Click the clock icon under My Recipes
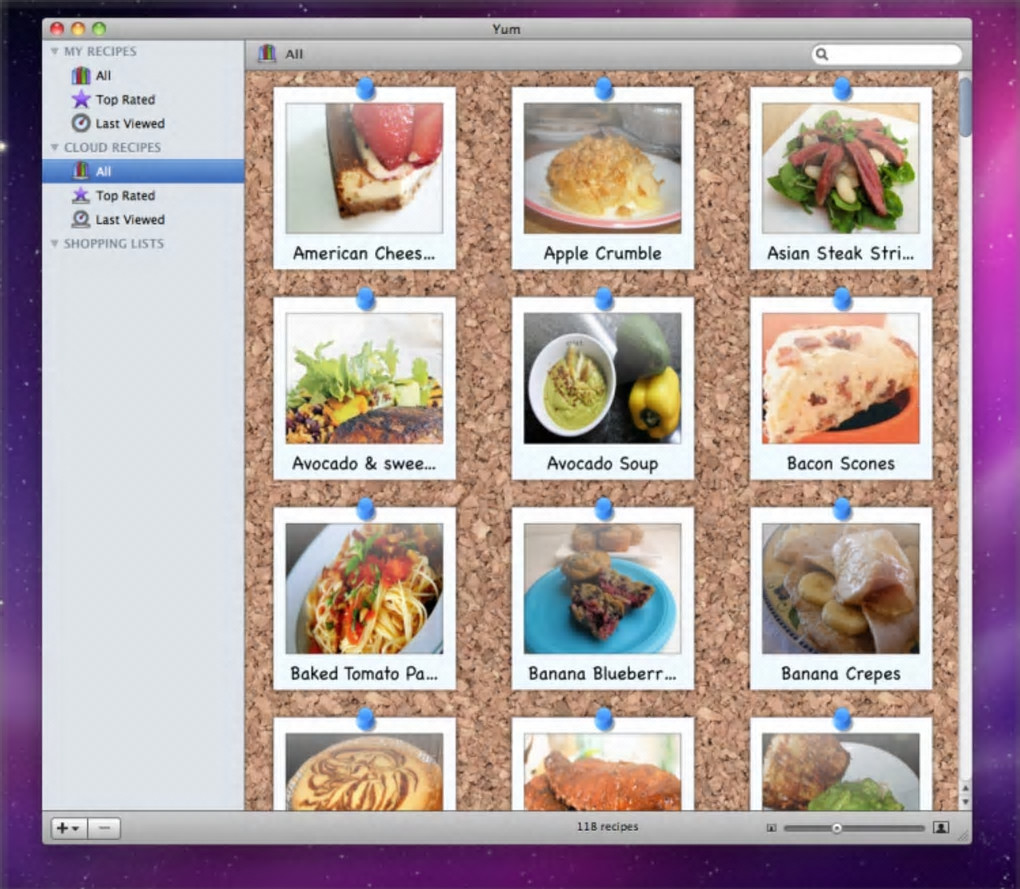1020x889 pixels. tap(81, 123)
